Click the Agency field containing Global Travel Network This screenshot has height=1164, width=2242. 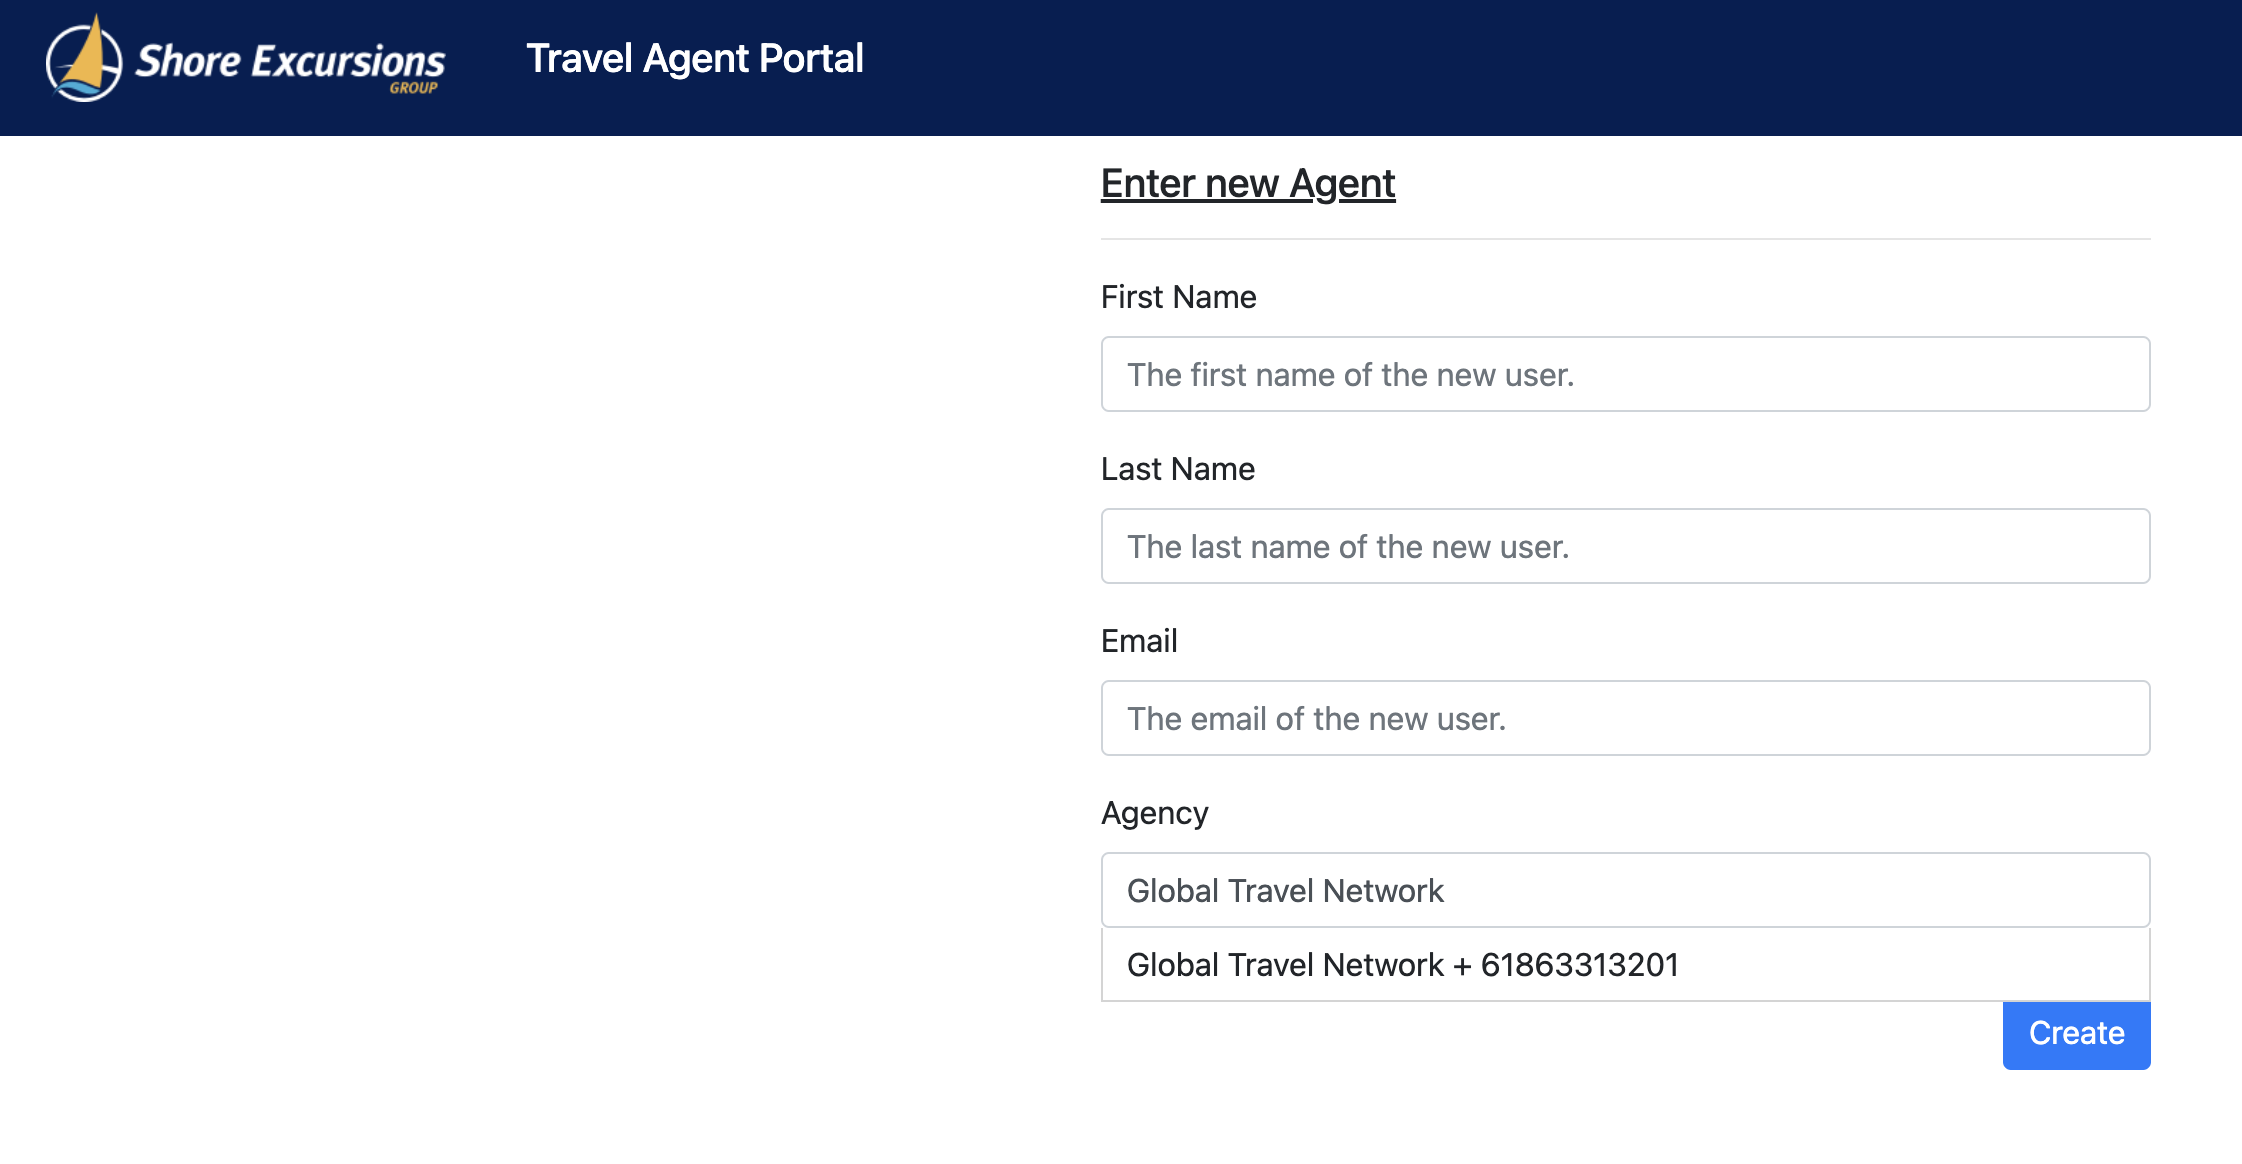coord(1625,890)
